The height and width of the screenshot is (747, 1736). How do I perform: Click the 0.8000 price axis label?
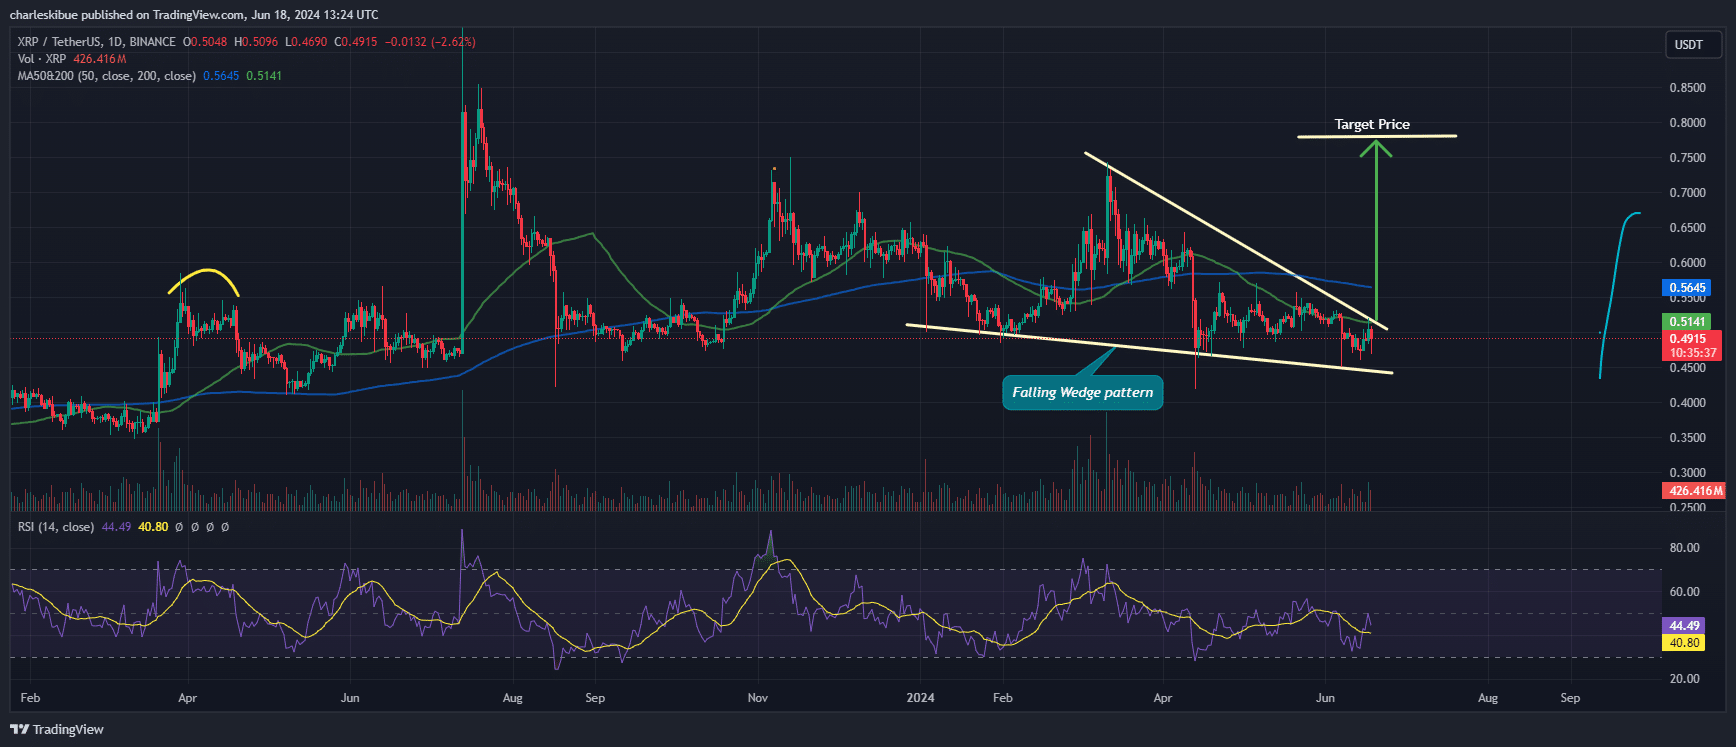point(1688,123)
